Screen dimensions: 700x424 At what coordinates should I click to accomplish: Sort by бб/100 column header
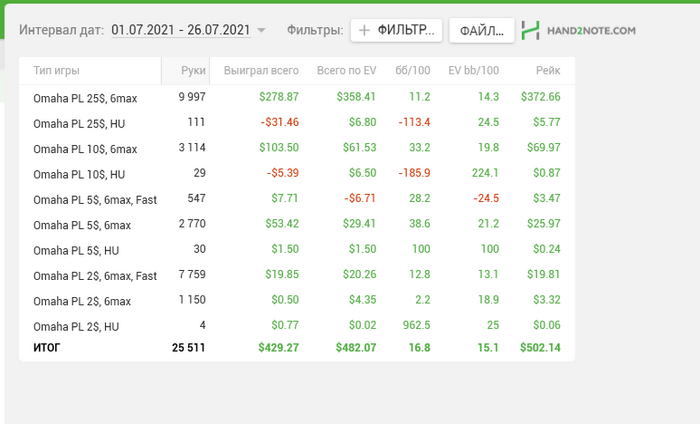(x=412, y=71)
